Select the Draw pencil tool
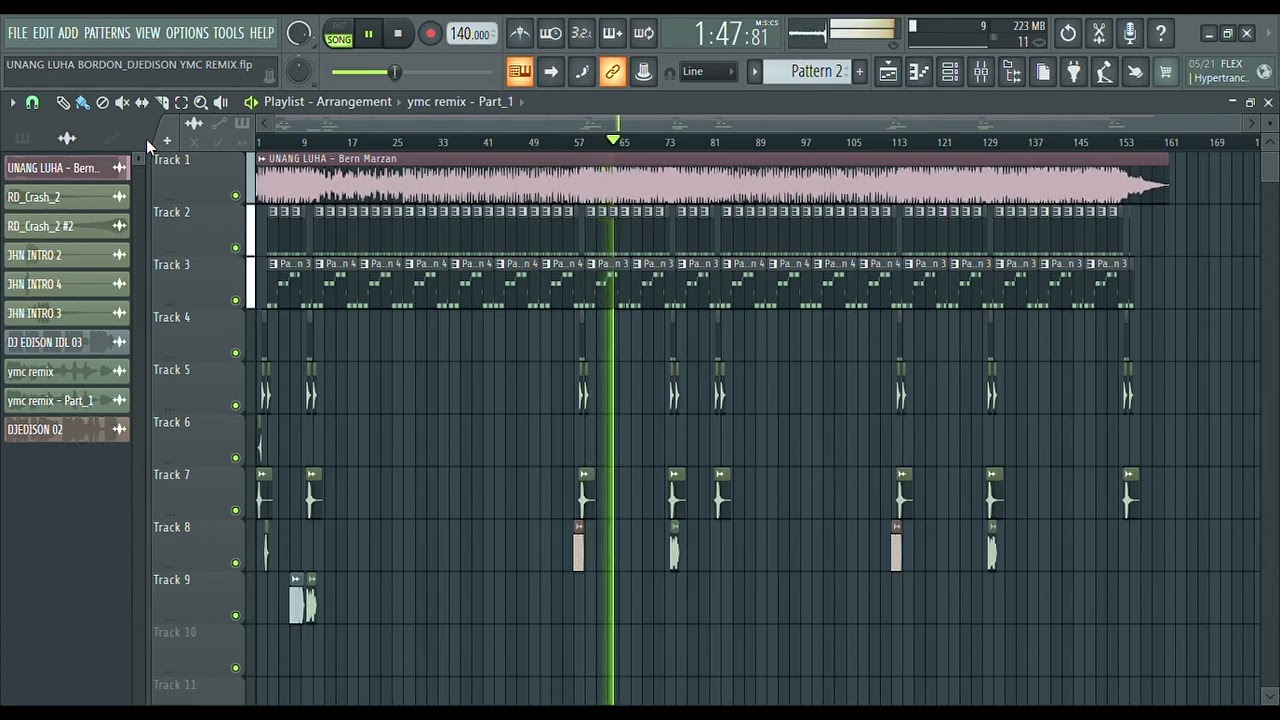The height and width of the screenshot is (720, 1280). 63,102
